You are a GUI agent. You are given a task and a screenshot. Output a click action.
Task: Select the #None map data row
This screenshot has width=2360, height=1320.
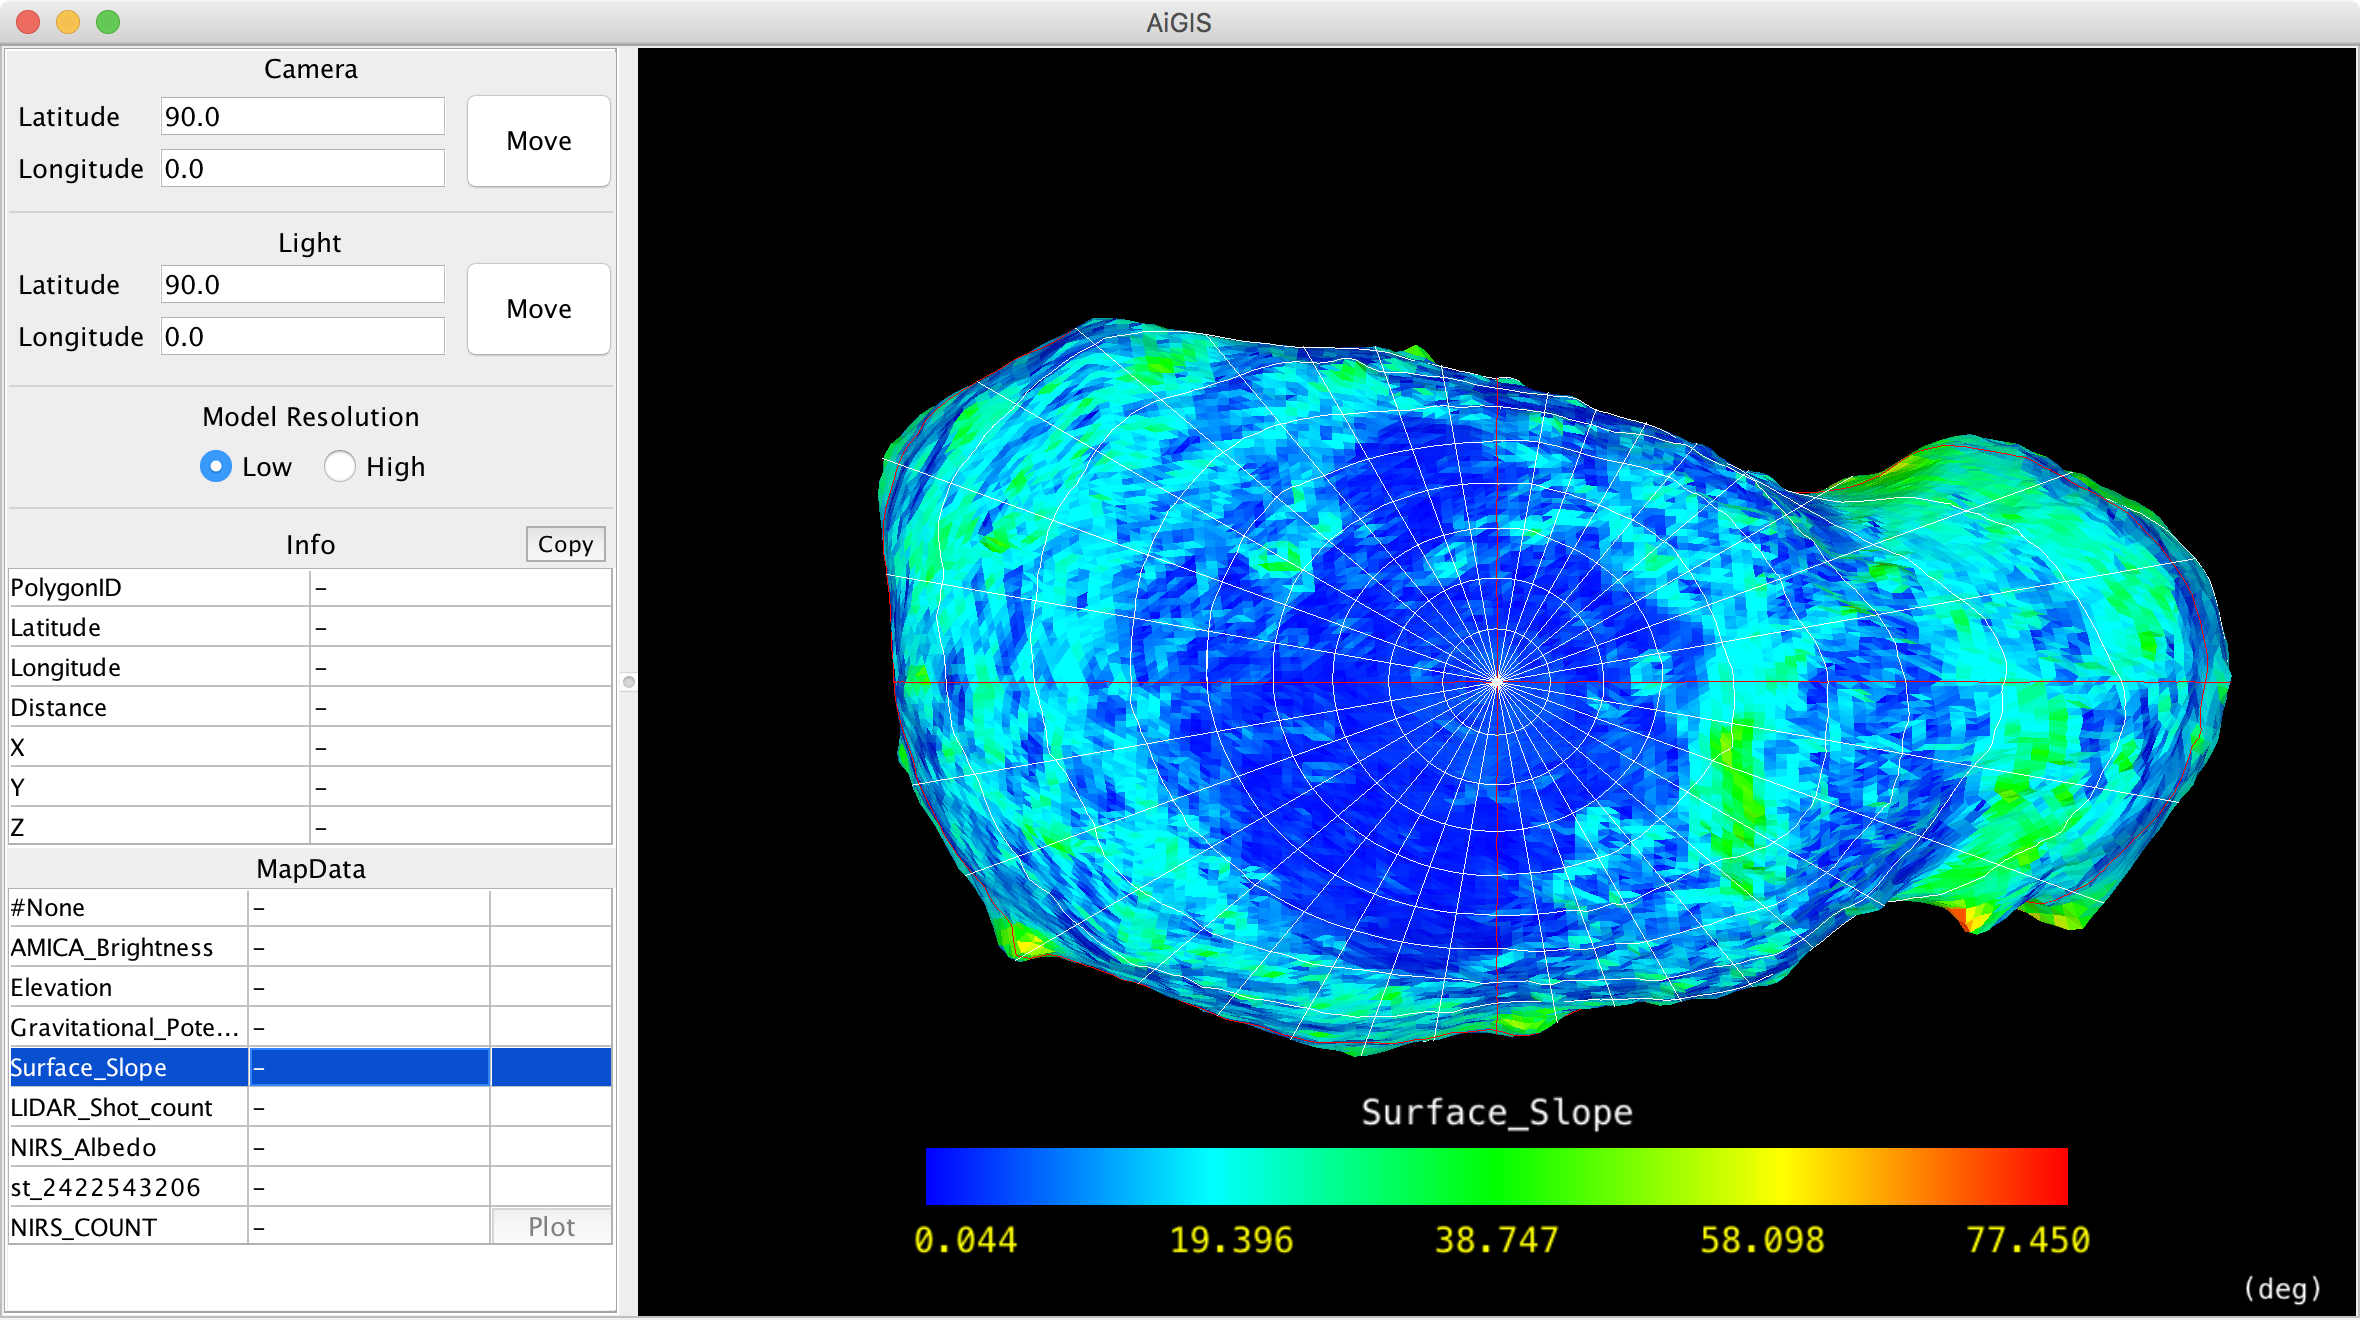(x=128, y=908)
